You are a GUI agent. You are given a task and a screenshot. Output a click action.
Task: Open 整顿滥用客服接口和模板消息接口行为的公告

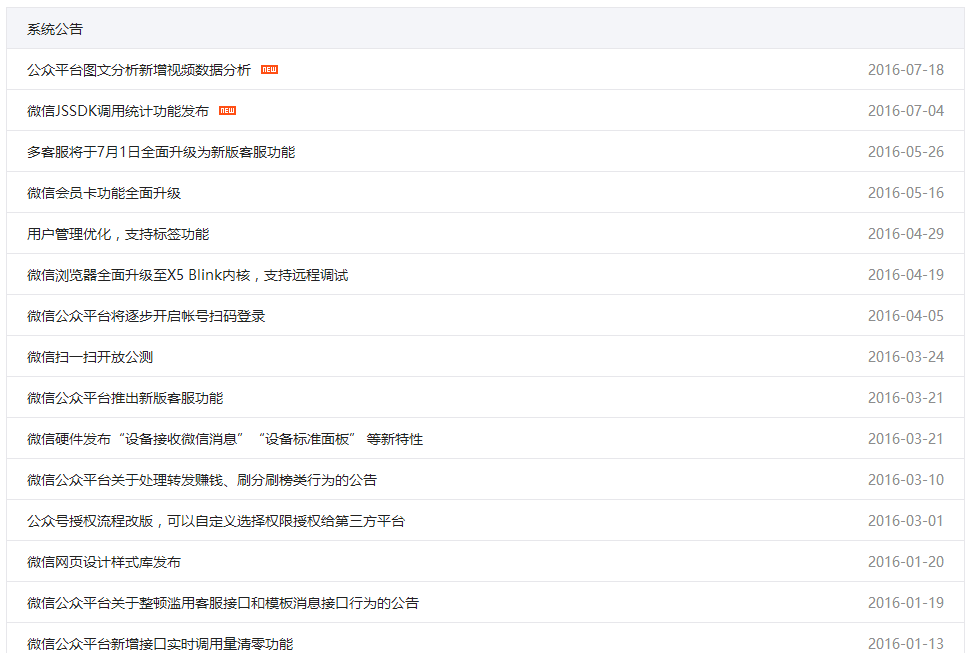[223, 603]
